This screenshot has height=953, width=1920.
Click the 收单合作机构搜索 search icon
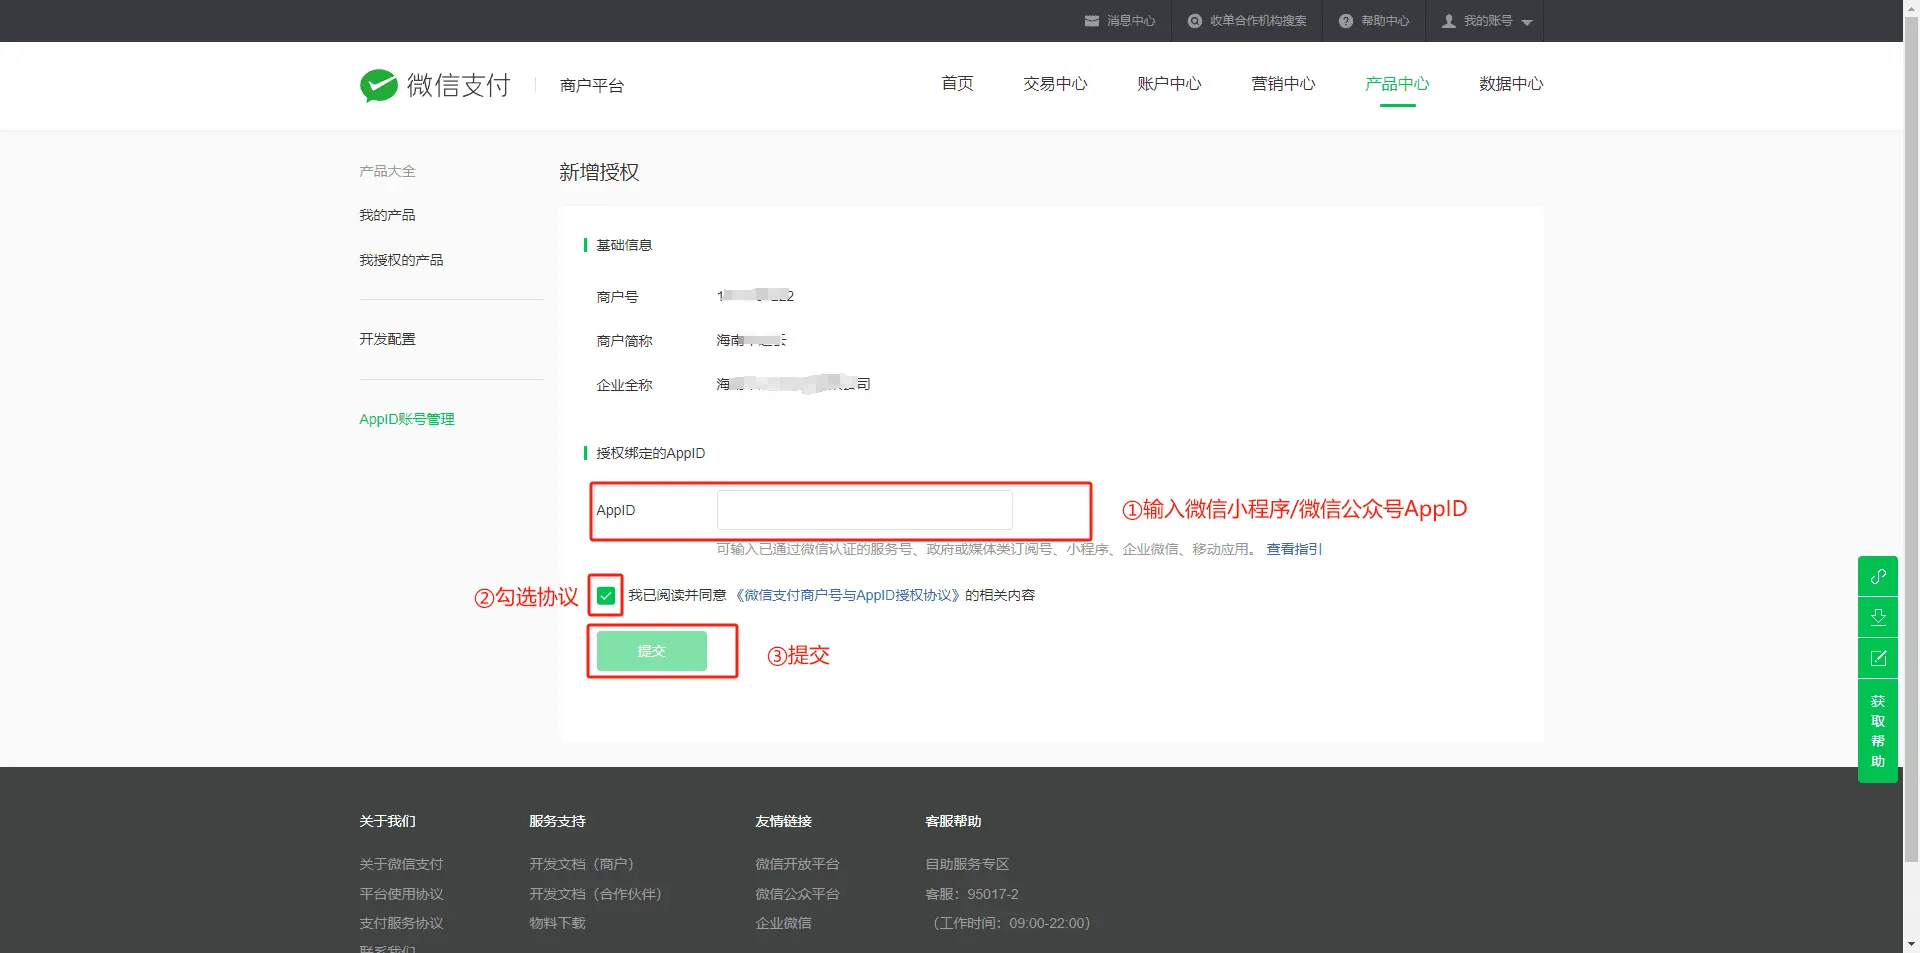tap(1194, 21)
